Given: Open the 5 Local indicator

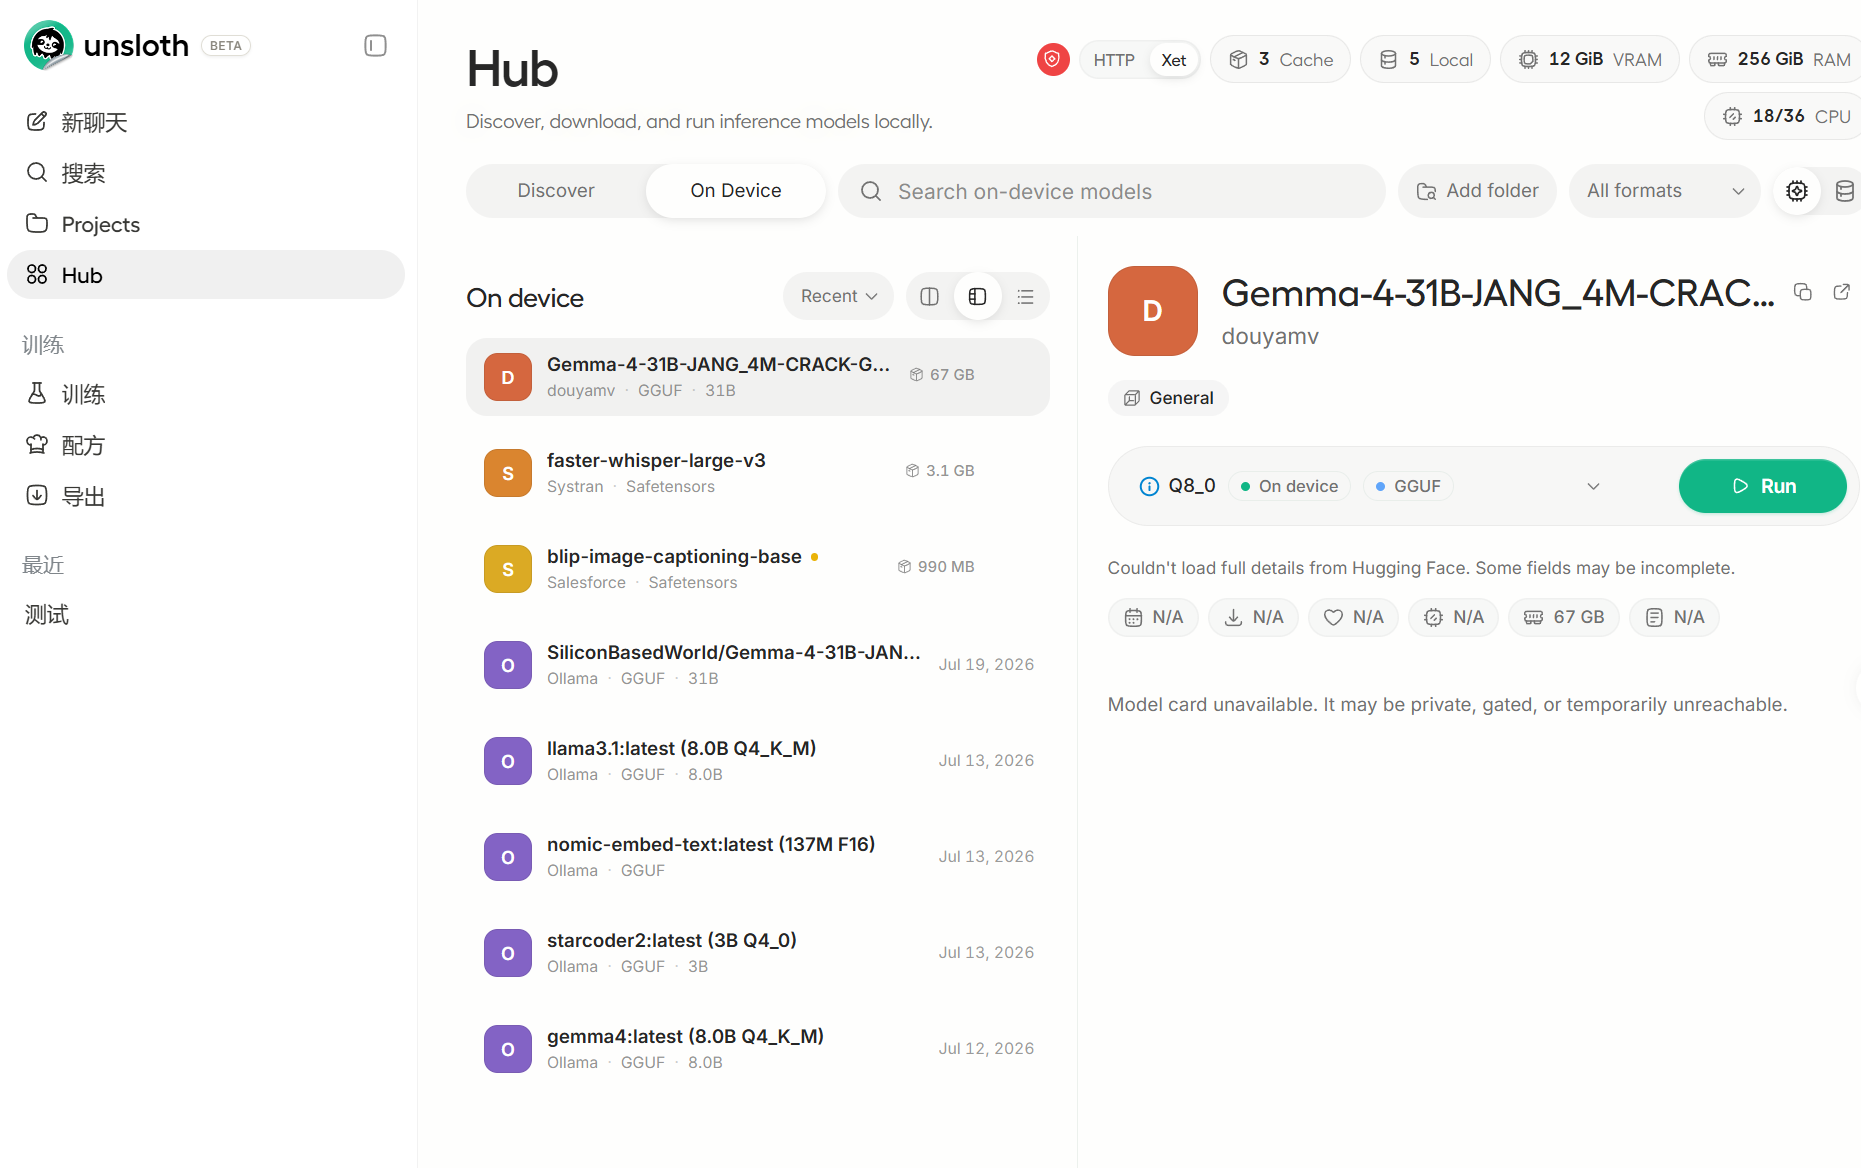Looking at the screenshot, I should click(x=1425, y=60).
